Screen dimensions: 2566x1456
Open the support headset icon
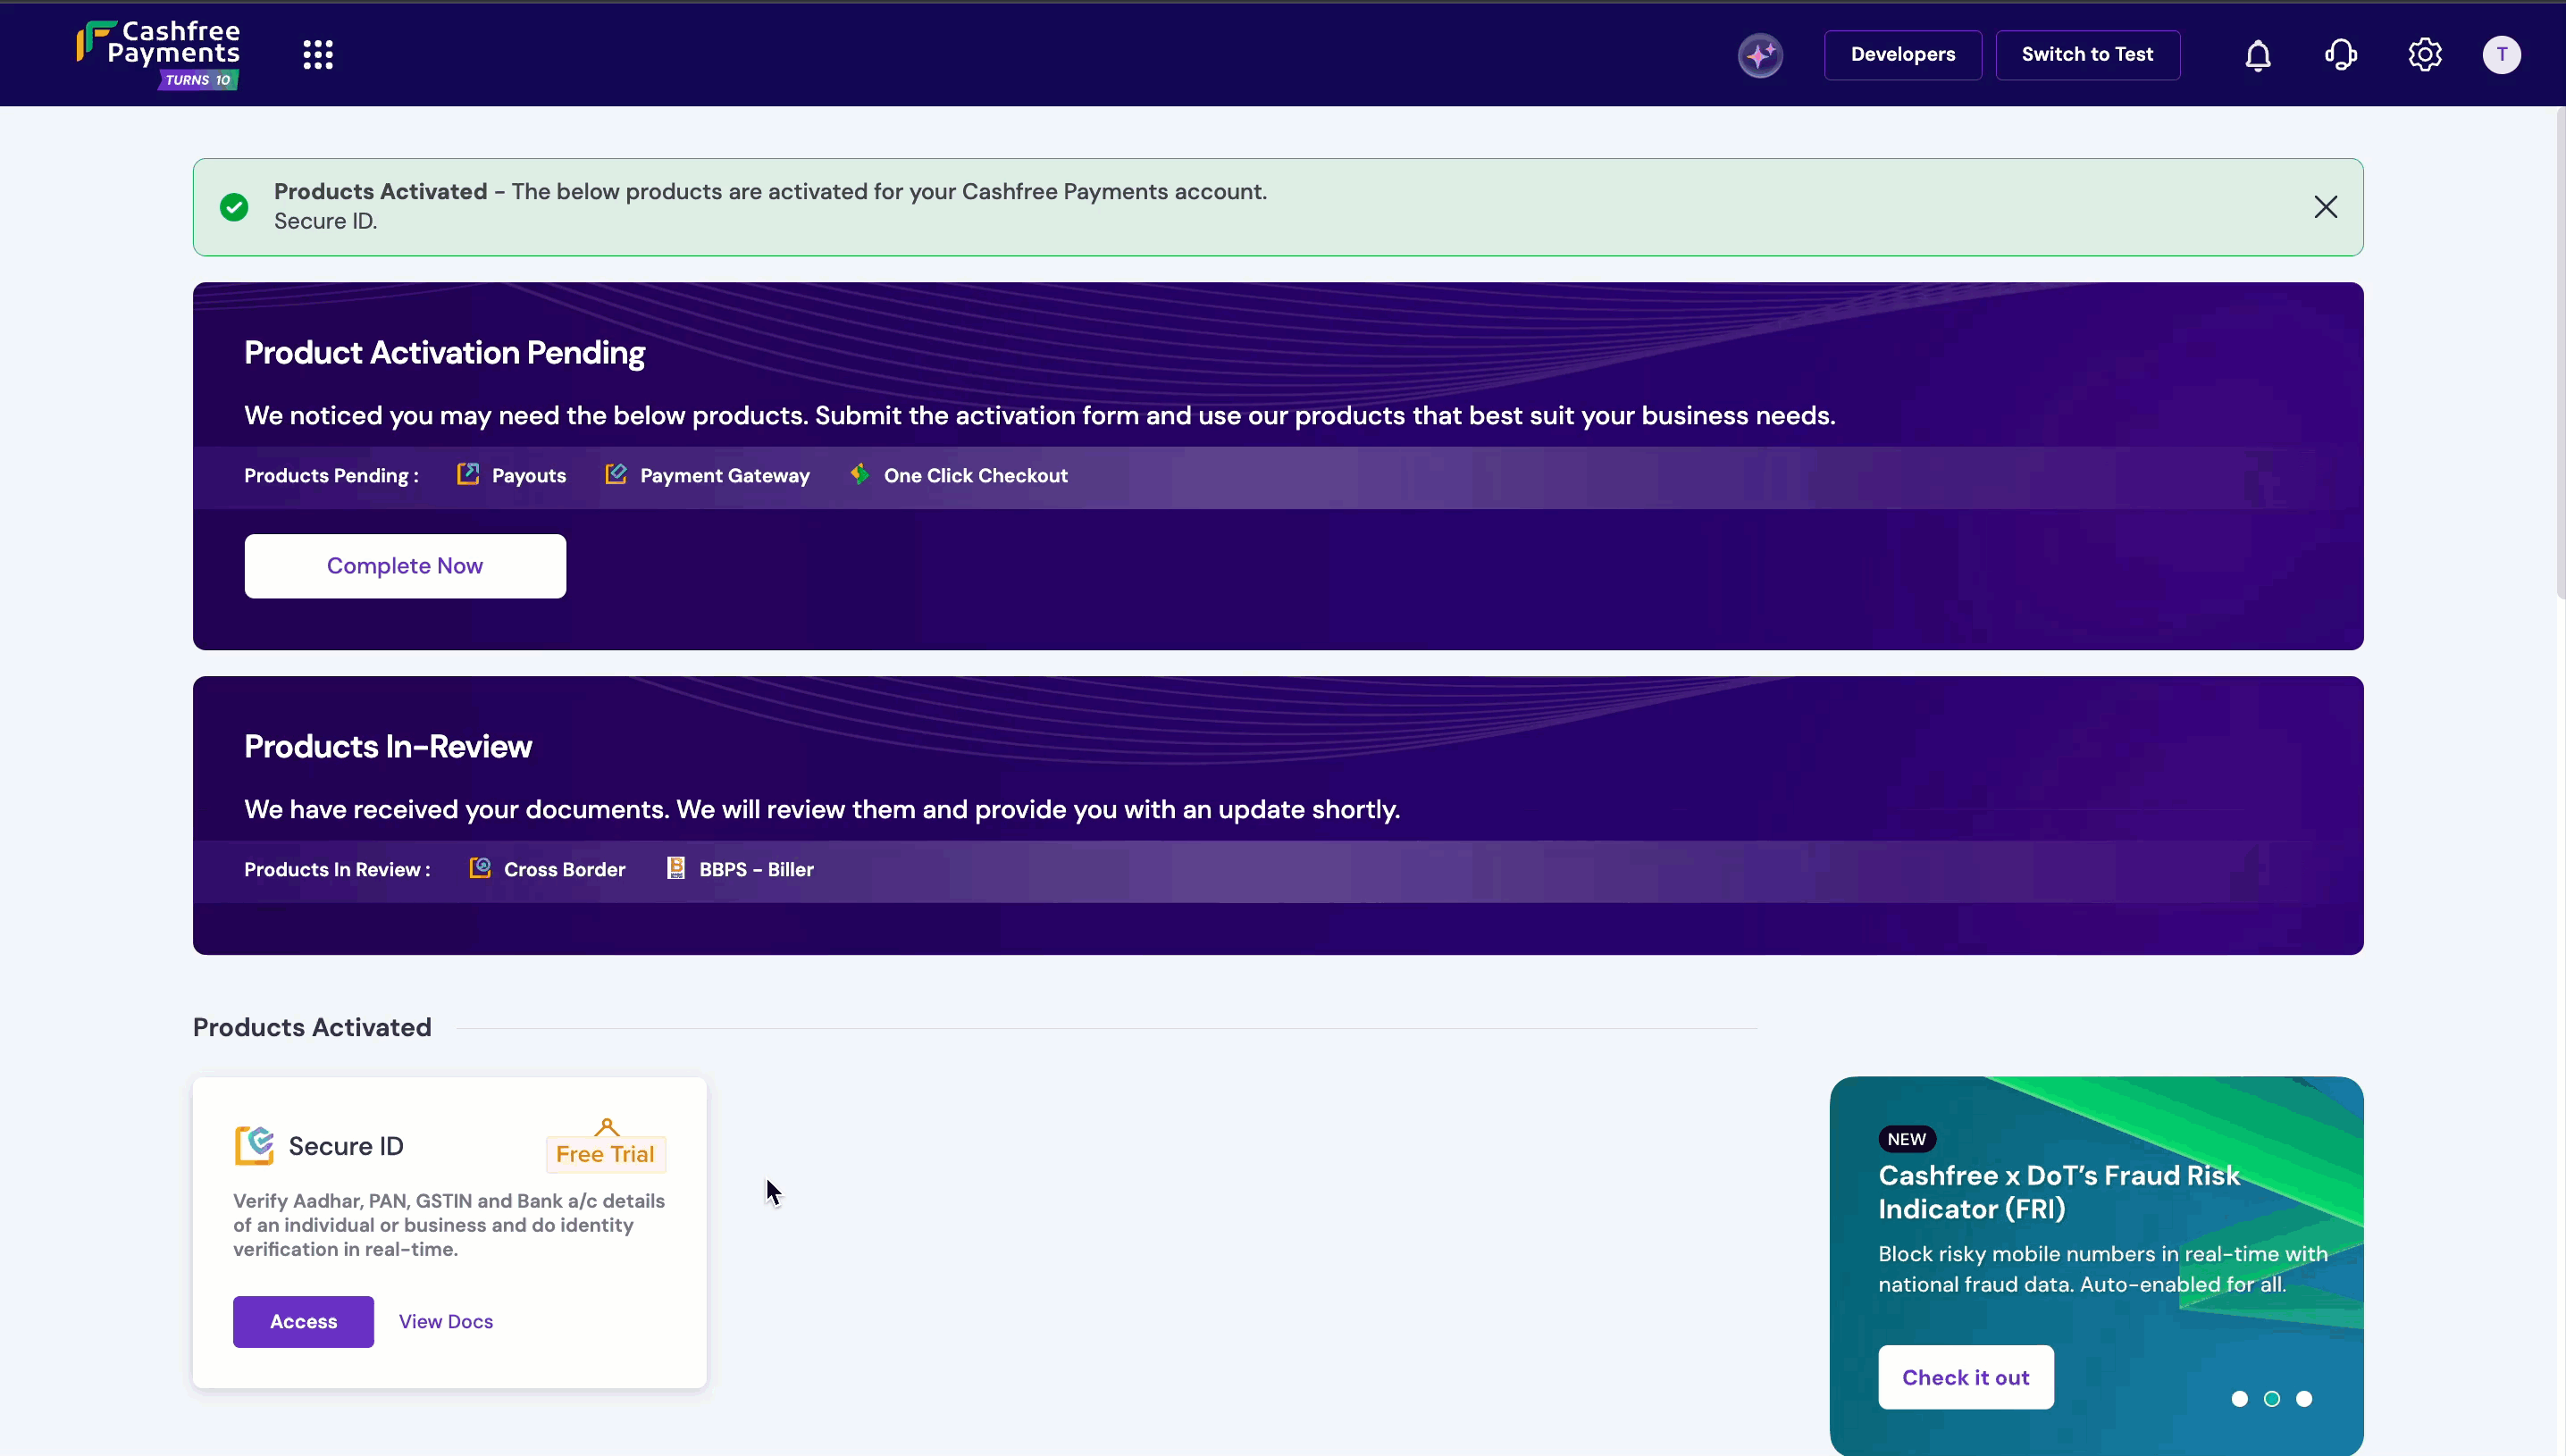[x=2341, y=55]
